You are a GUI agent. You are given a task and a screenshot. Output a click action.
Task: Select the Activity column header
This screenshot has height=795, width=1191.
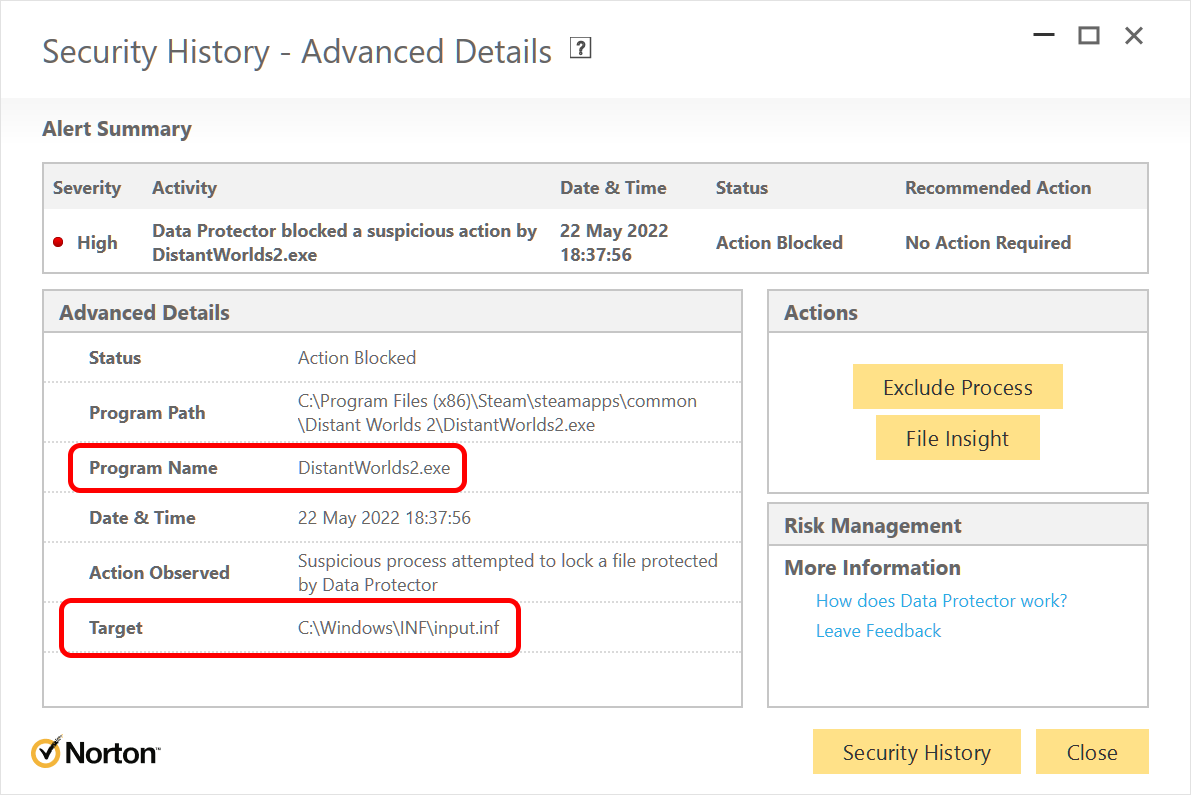tap(185, 188)
